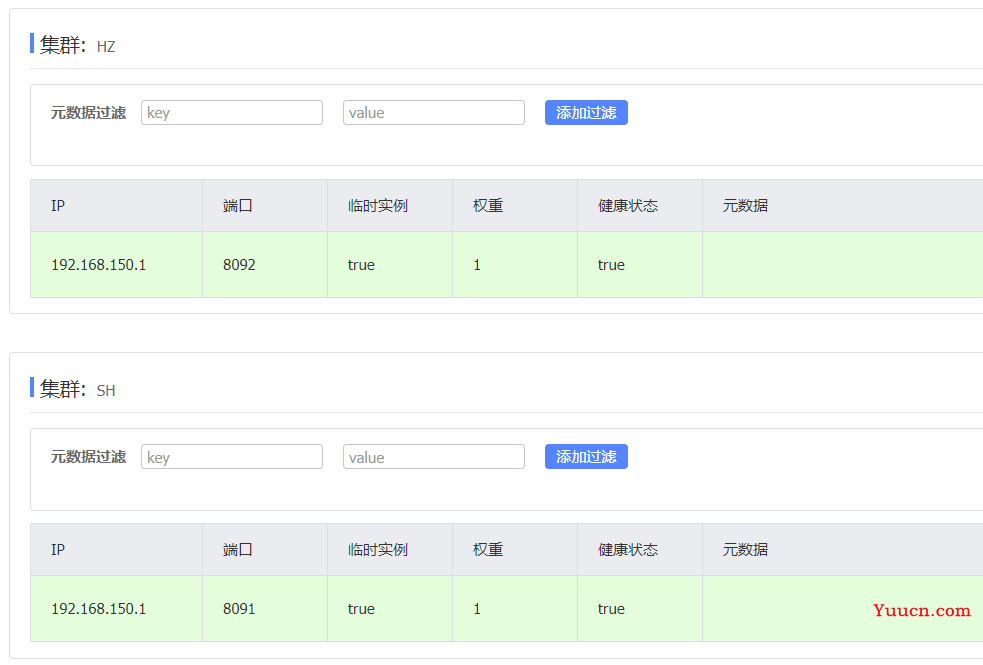Click port value 8092
The height and width of the screenshot is (665, 983).
pyautogui.click(x=239, y=265)
